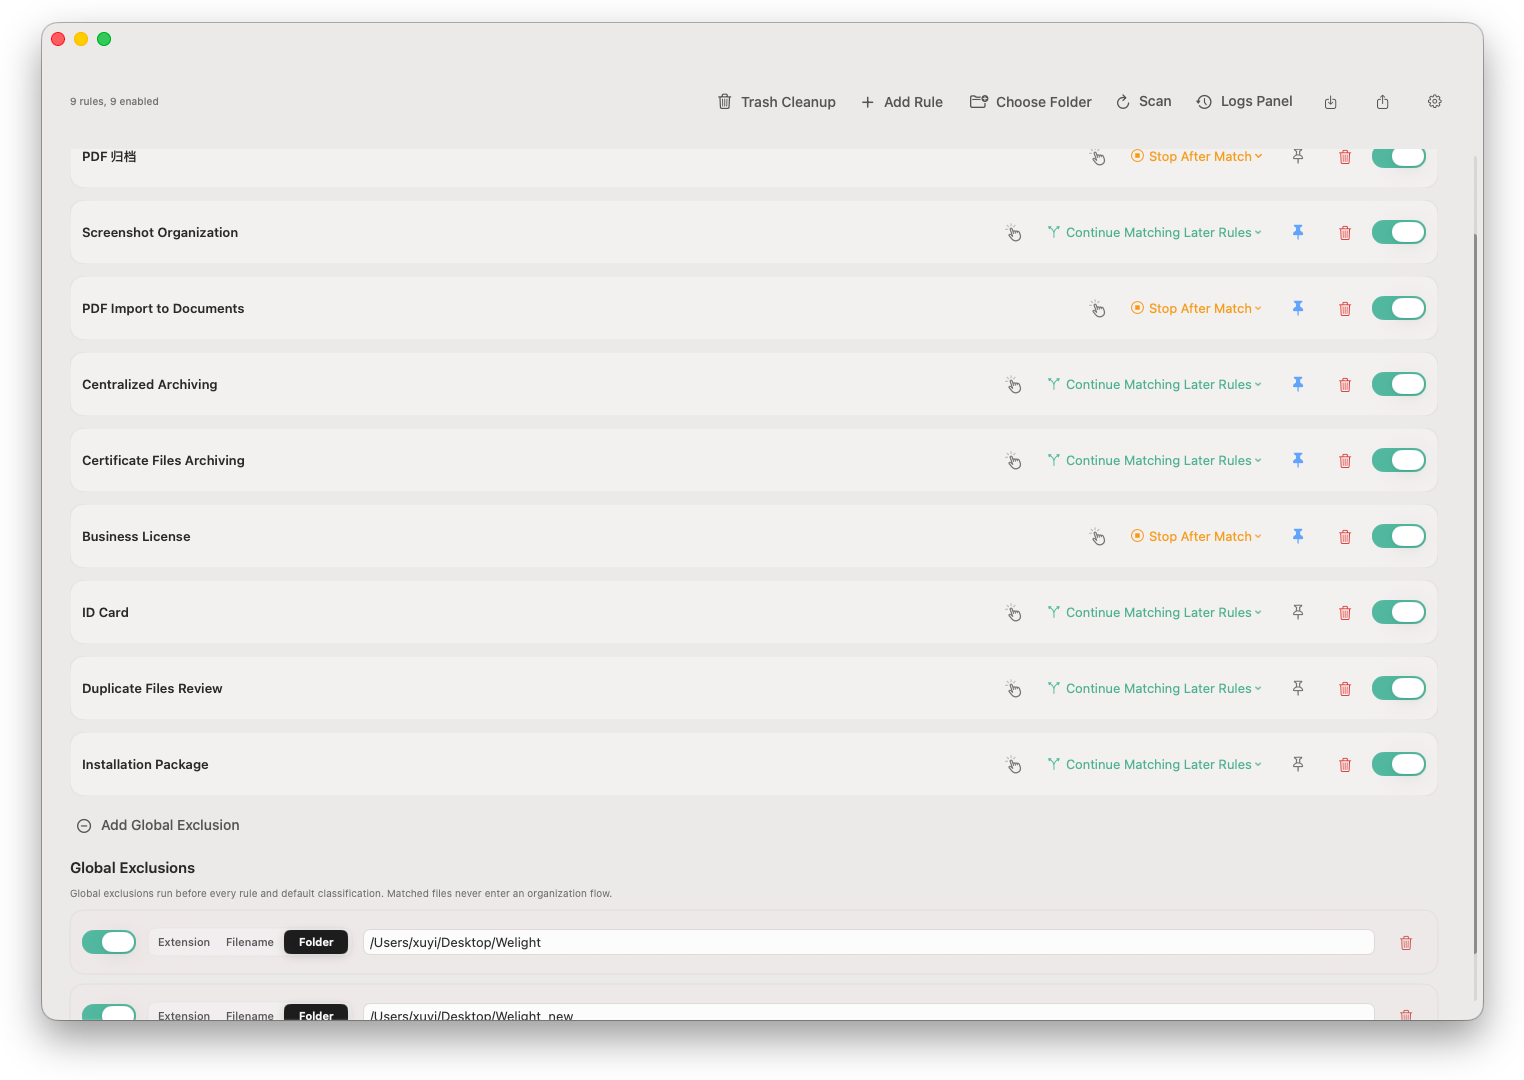Delete the Business License rule via trash icon
This screenshot has width=1524, height=1080.
click(1345, 537)
